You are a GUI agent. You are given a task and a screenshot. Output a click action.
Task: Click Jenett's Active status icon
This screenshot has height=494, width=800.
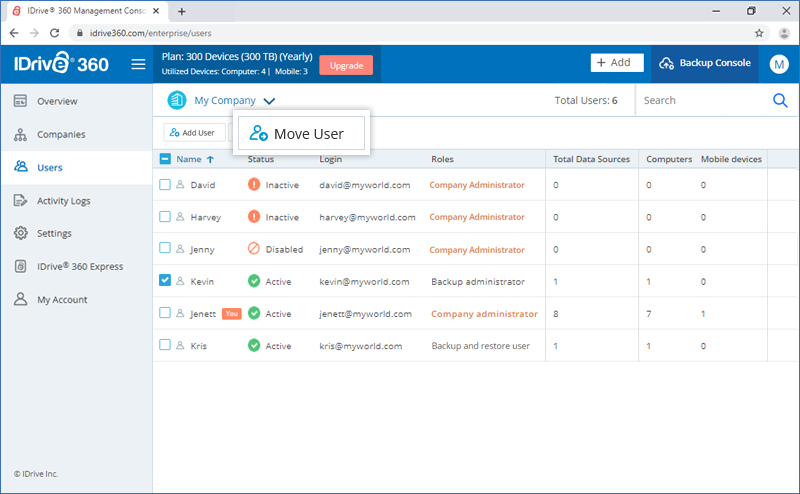click(x=254, y=313)
